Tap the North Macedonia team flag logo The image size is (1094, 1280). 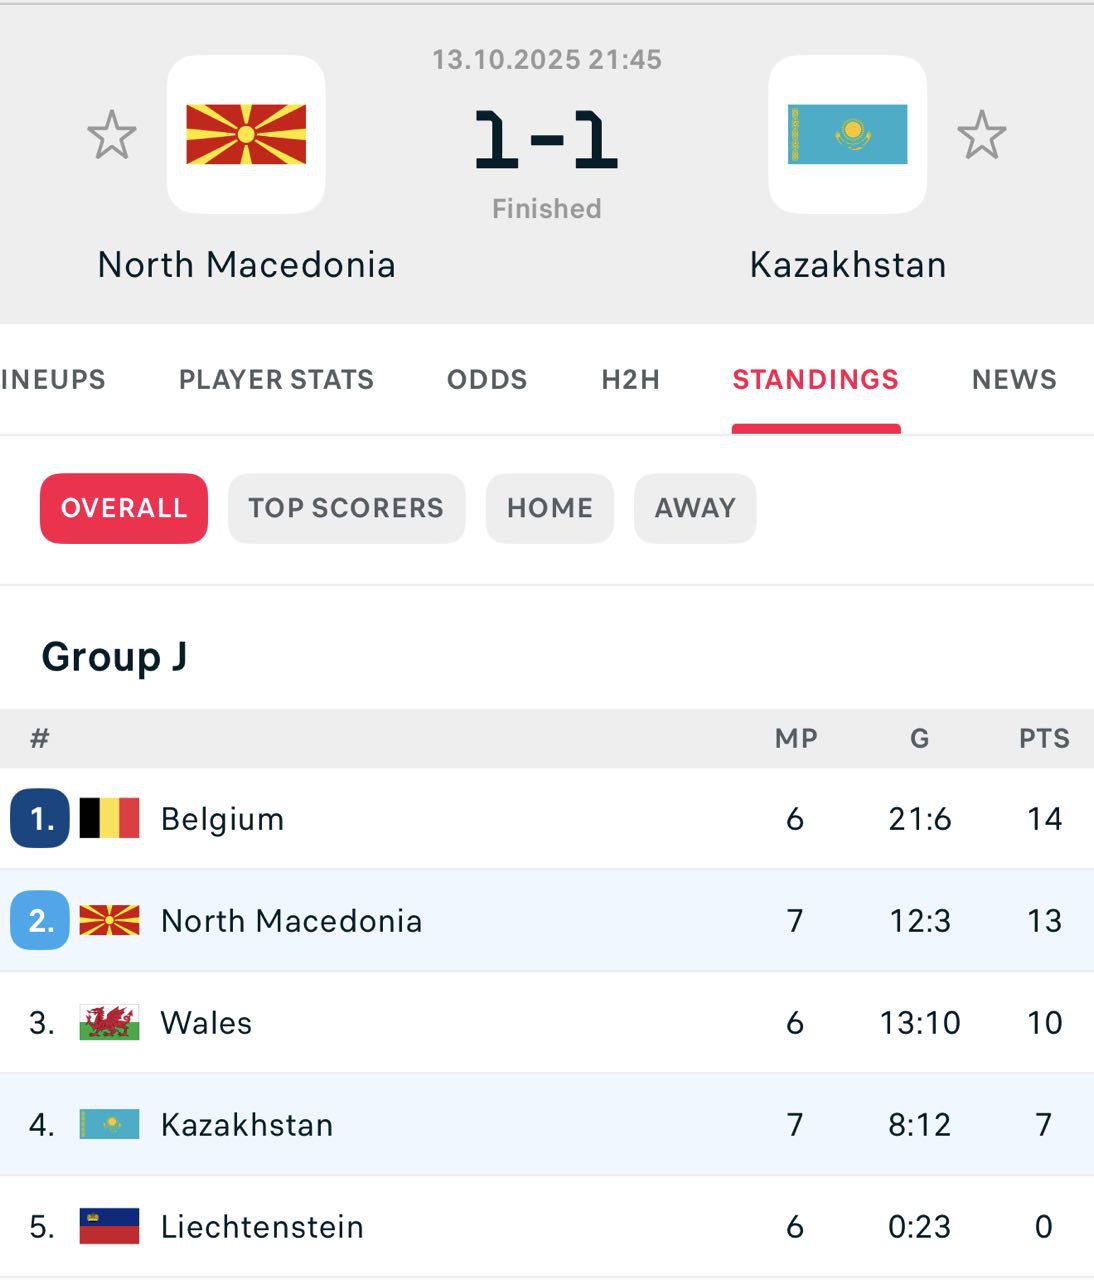pyautogui.click(x=246, y=134)
